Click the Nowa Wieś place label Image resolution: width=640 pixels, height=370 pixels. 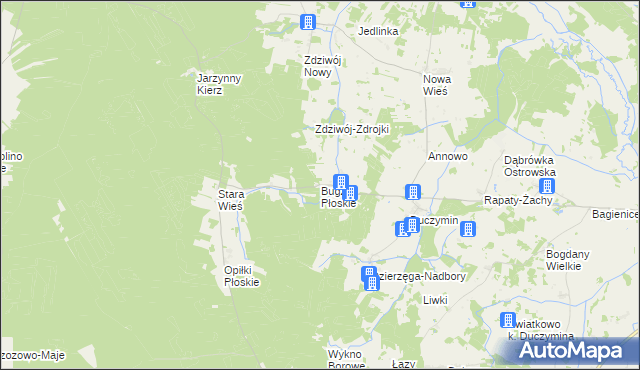(x=437, y=85)
